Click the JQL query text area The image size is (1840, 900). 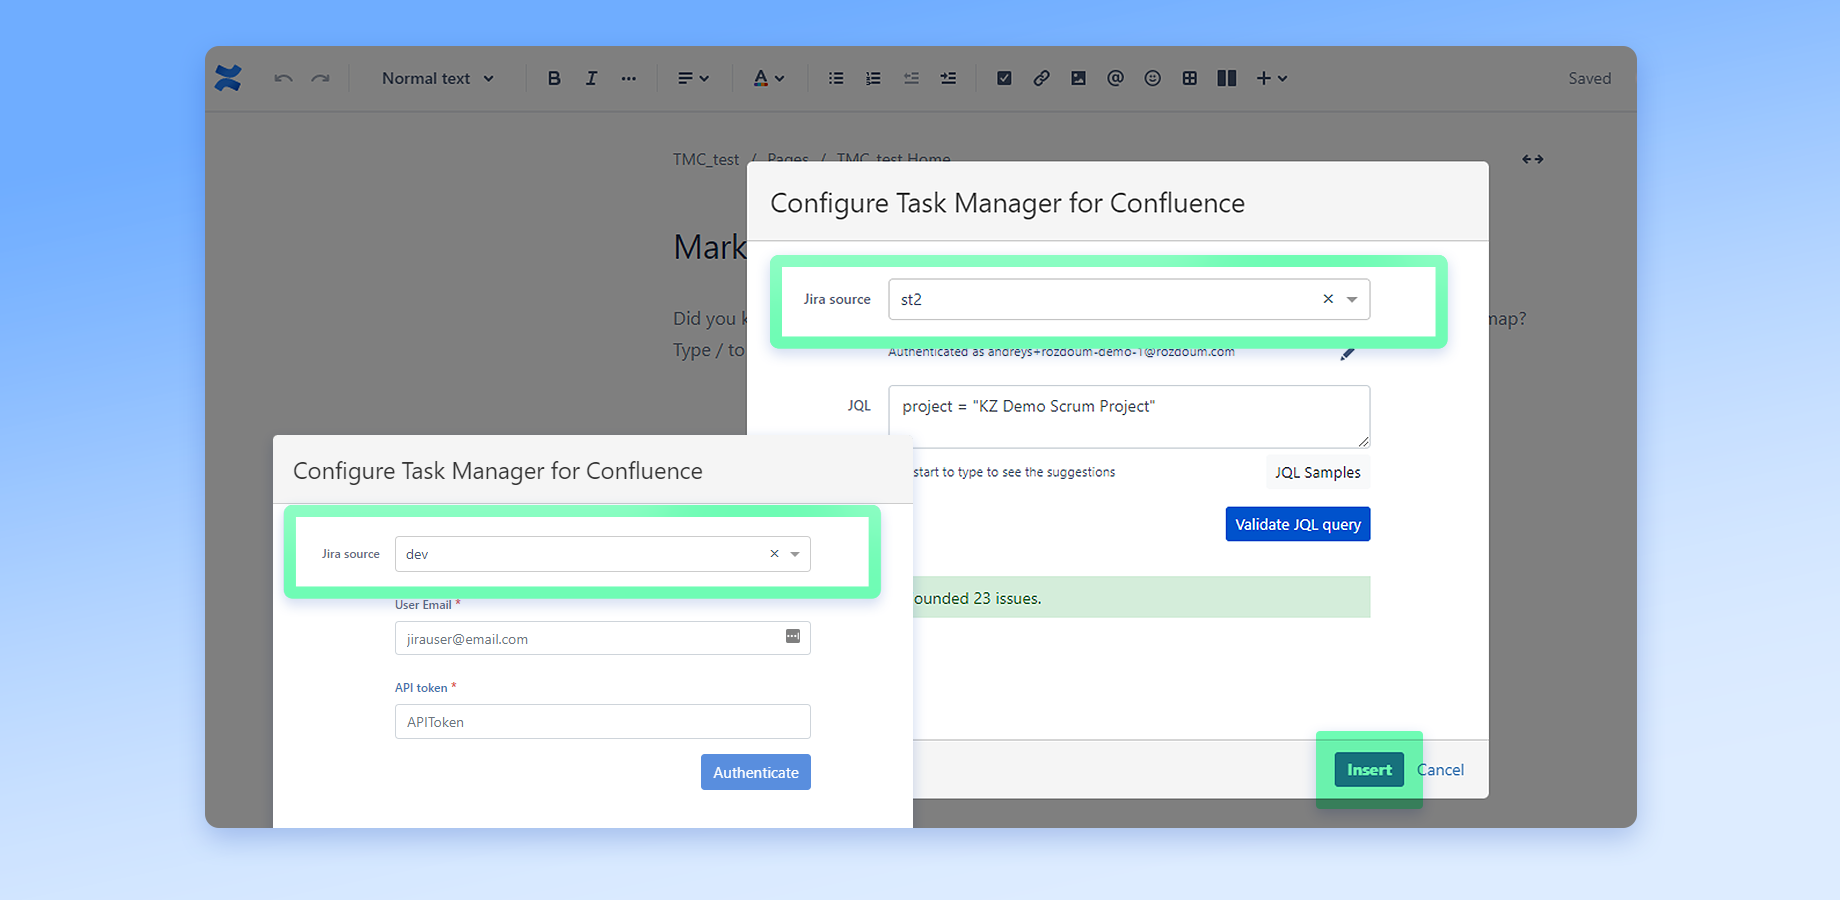pos(1129,416)
